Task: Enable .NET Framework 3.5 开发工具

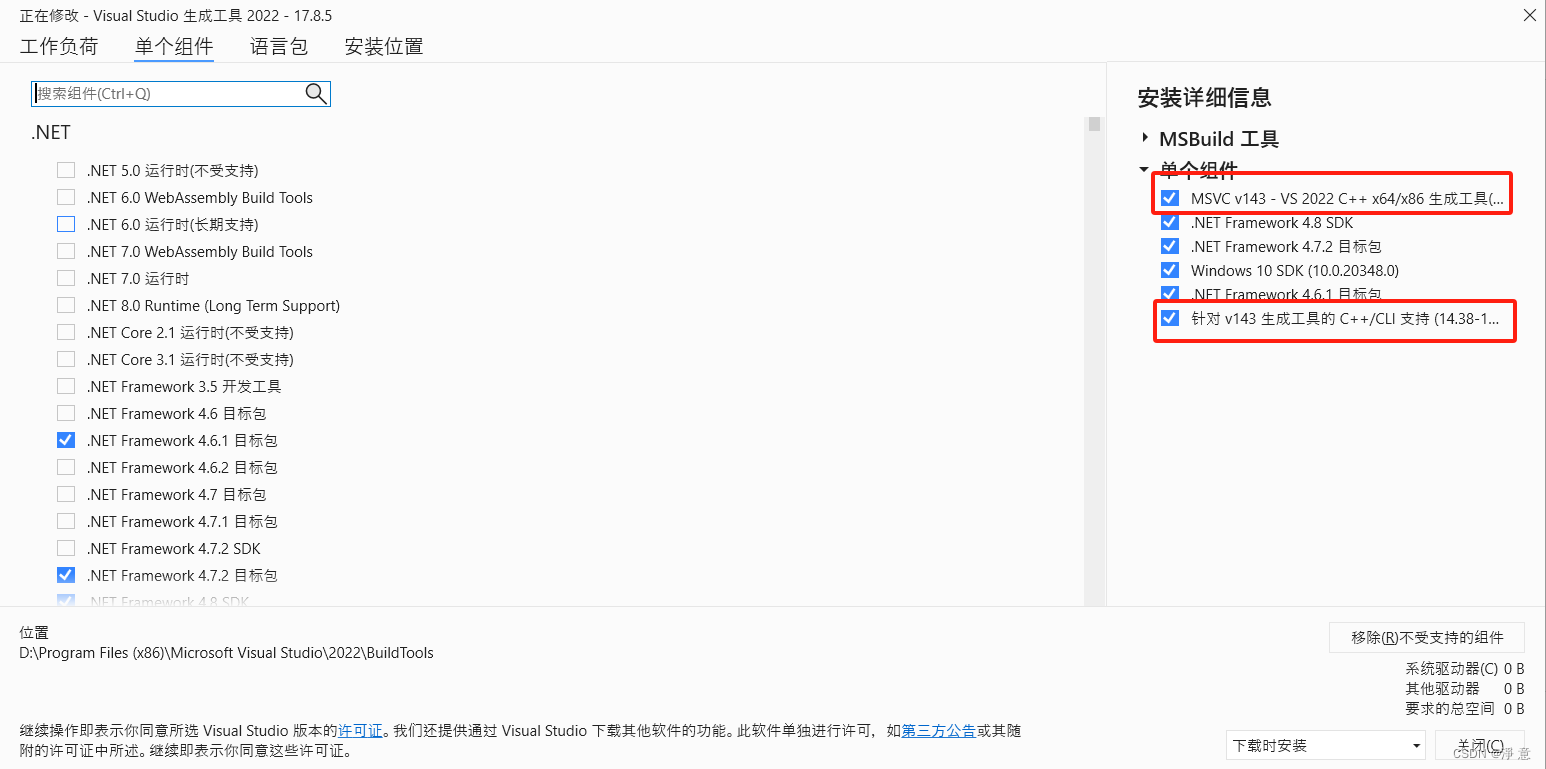Action: pos(66,386)
